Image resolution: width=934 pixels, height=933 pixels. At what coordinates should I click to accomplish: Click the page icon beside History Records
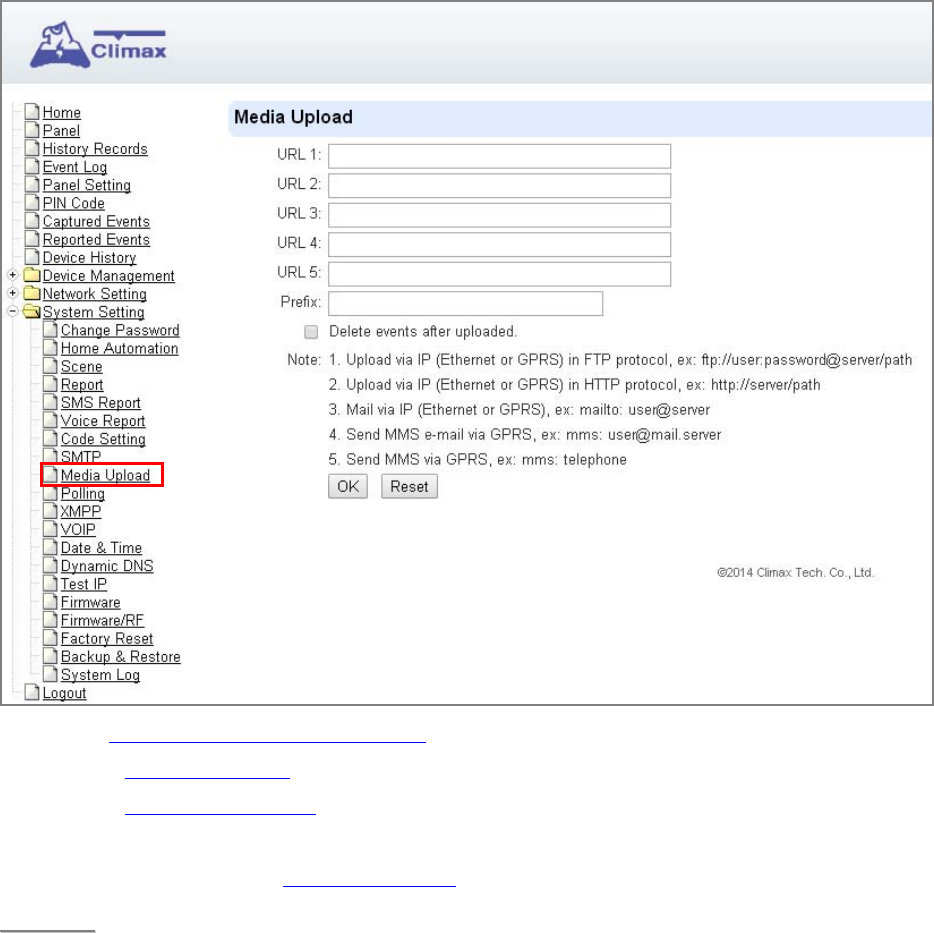click(32, 148)
